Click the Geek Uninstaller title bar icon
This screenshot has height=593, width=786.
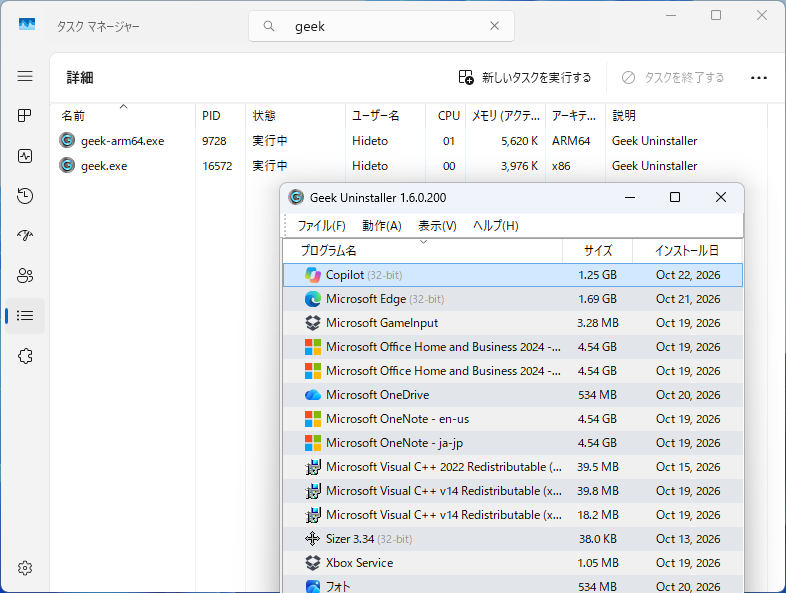pyautogui.click(x=296, y=197)
